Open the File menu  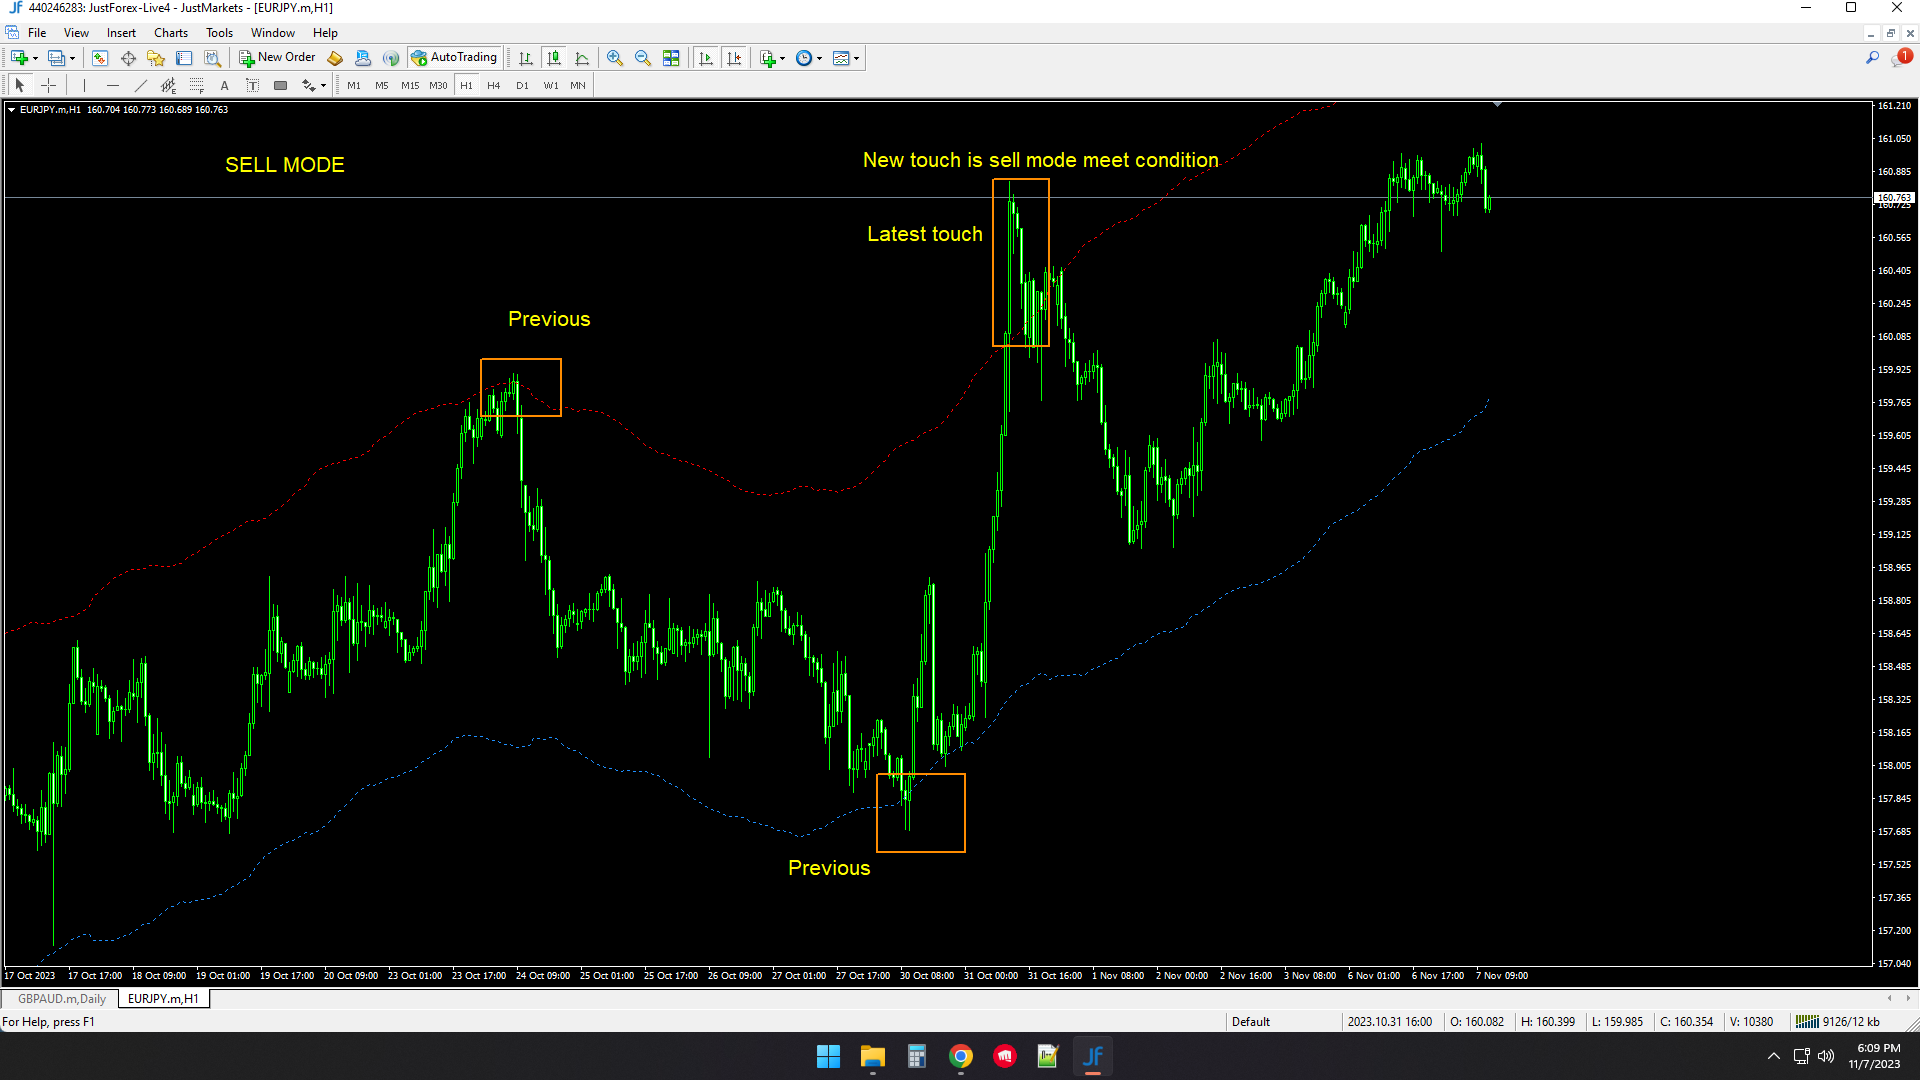point(37,33)
